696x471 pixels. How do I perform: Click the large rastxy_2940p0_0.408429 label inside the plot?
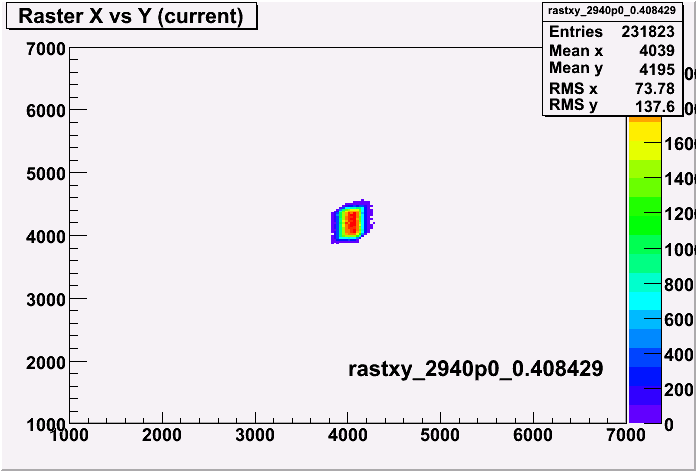pos(475,369)
